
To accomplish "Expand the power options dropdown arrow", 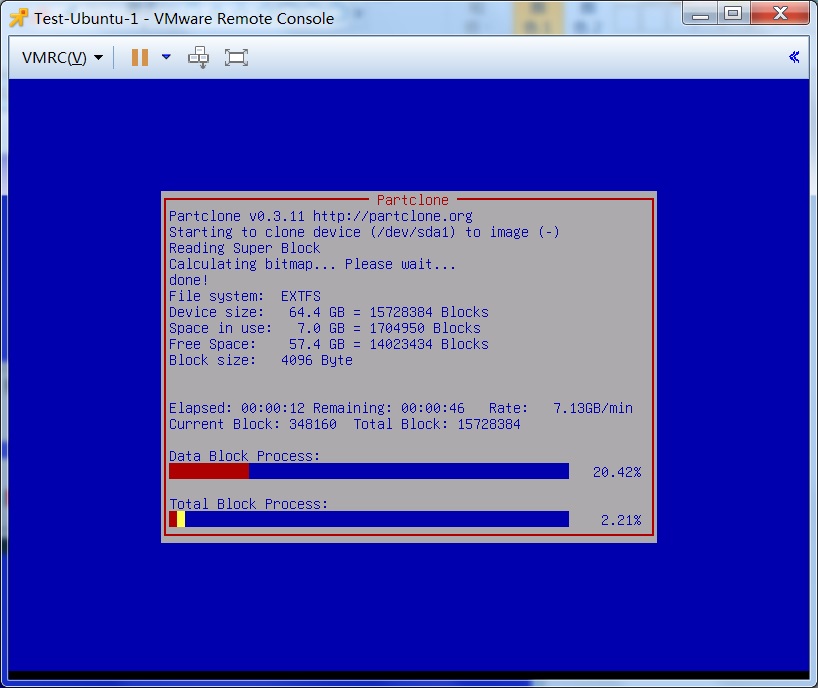I will (x=166, y=57).
